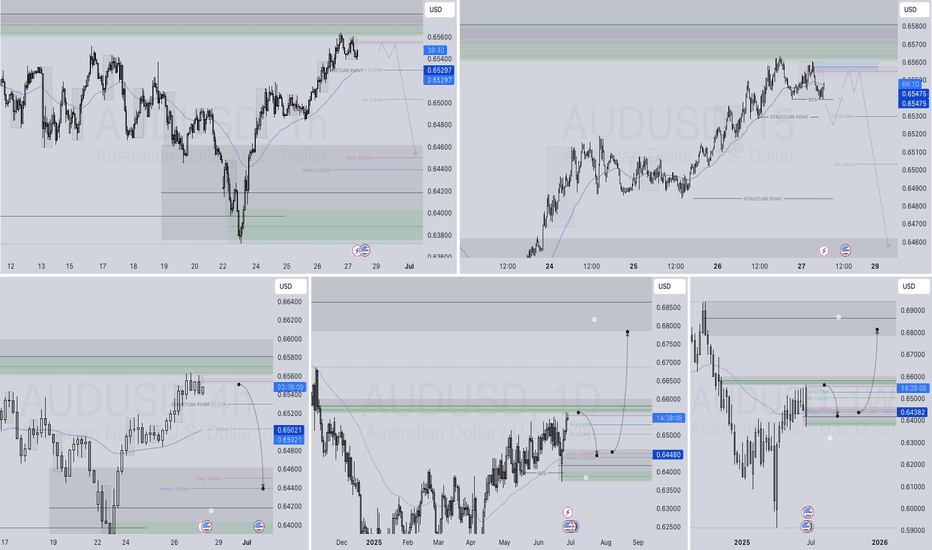The height and width of the screenshot is (550, 932).
Task: Click the 0.69000 price on 1W chart axis
Action: coord(913,310)
